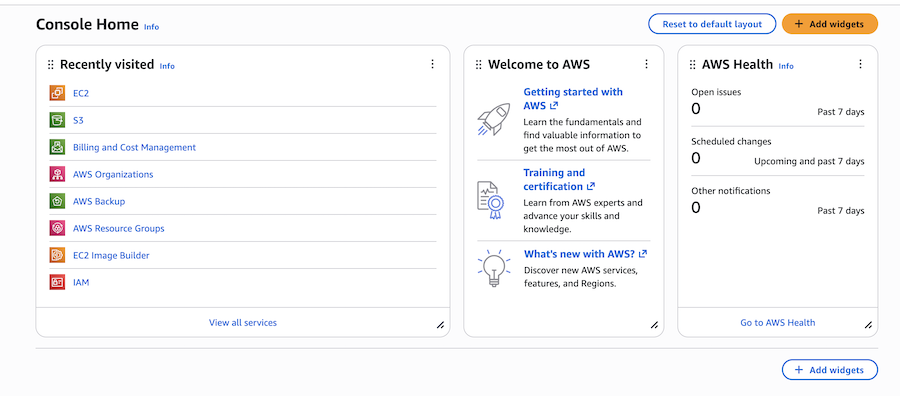Image resolution: width=900 pixels, height=396 pixels.
Task: Open Recently visited widget options menu
Action: [433, 64]
